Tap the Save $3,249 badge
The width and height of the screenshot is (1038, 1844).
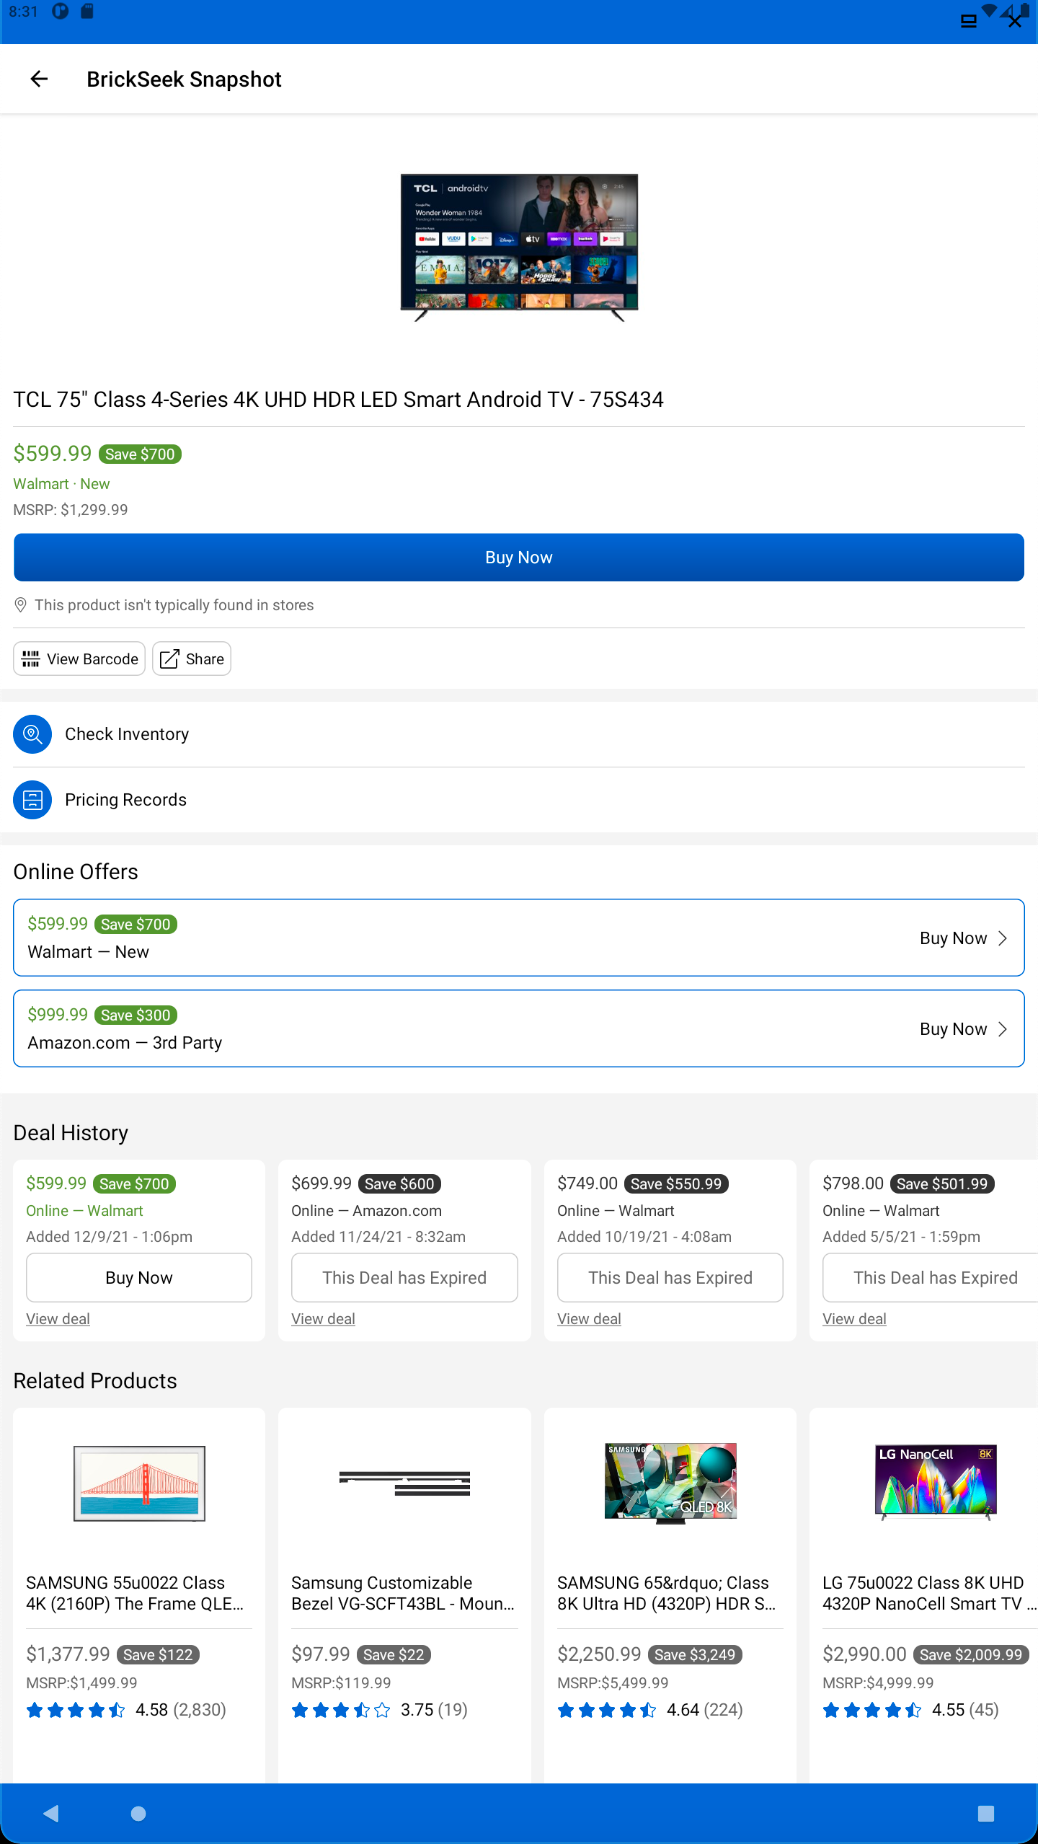click(695, 1655)
